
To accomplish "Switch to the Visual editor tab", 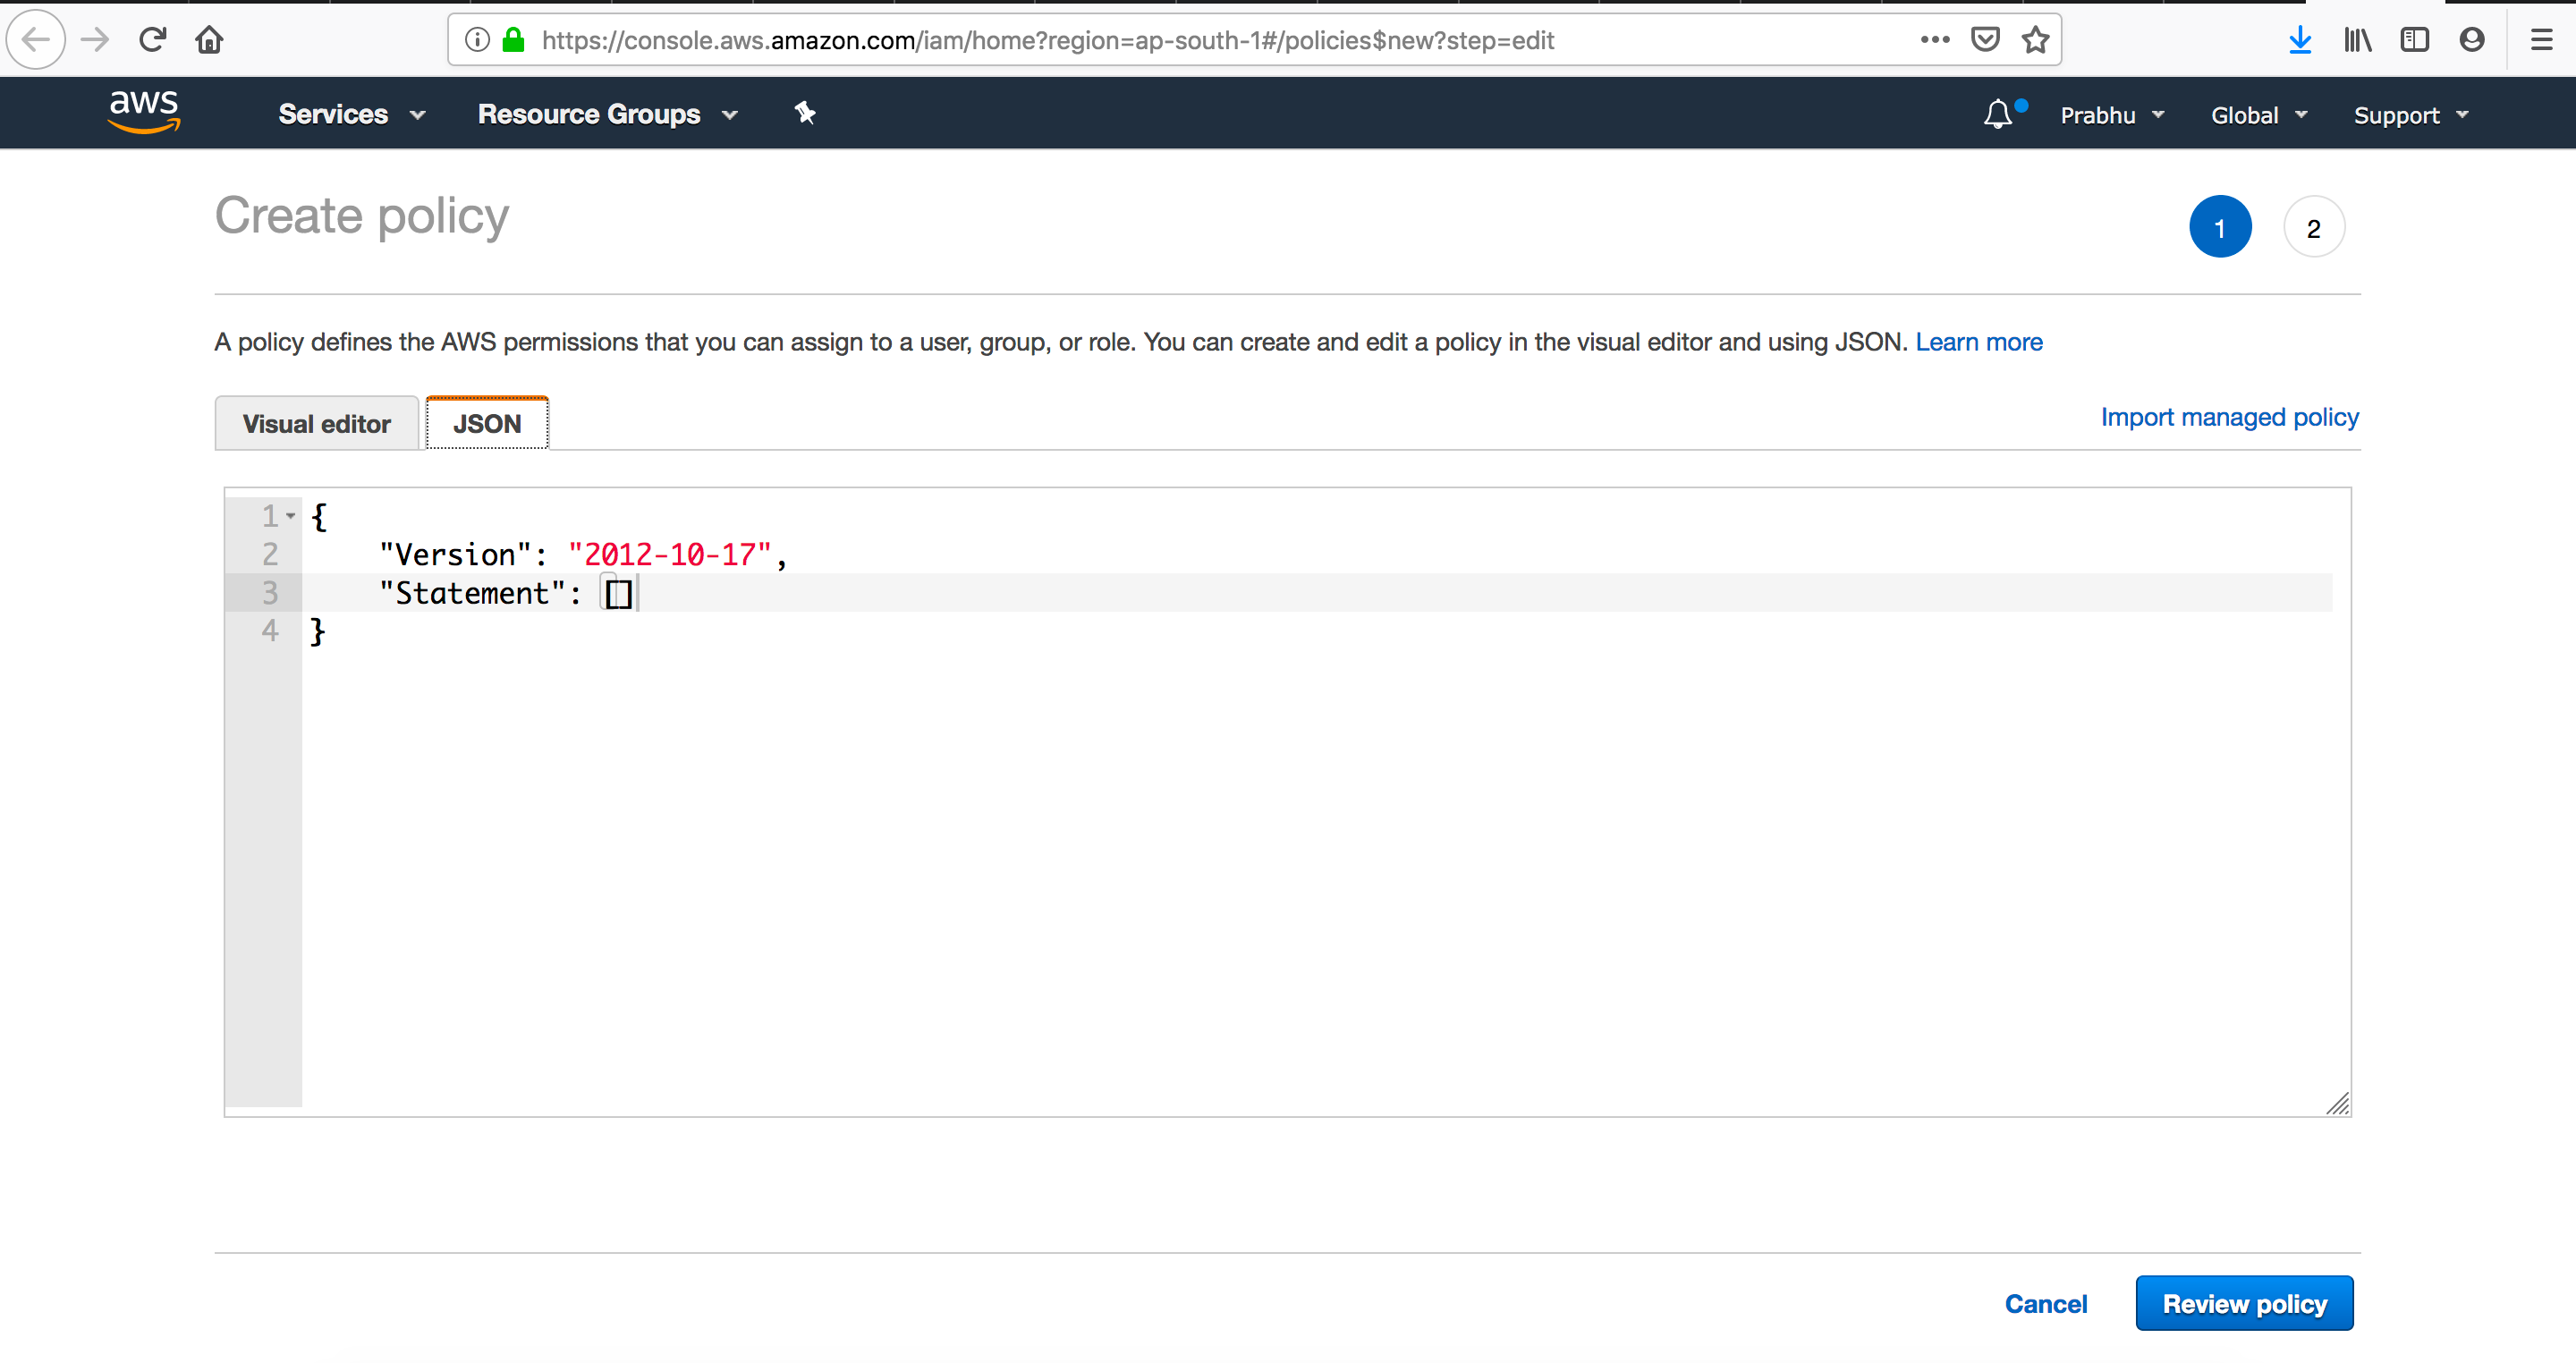I will click(316, 424).
